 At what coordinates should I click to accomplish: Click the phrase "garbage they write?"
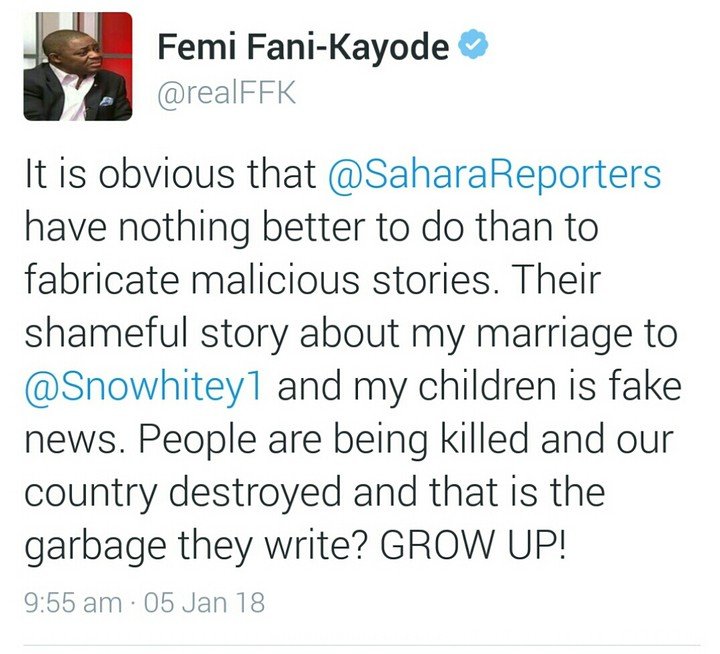tap(196, 547)
